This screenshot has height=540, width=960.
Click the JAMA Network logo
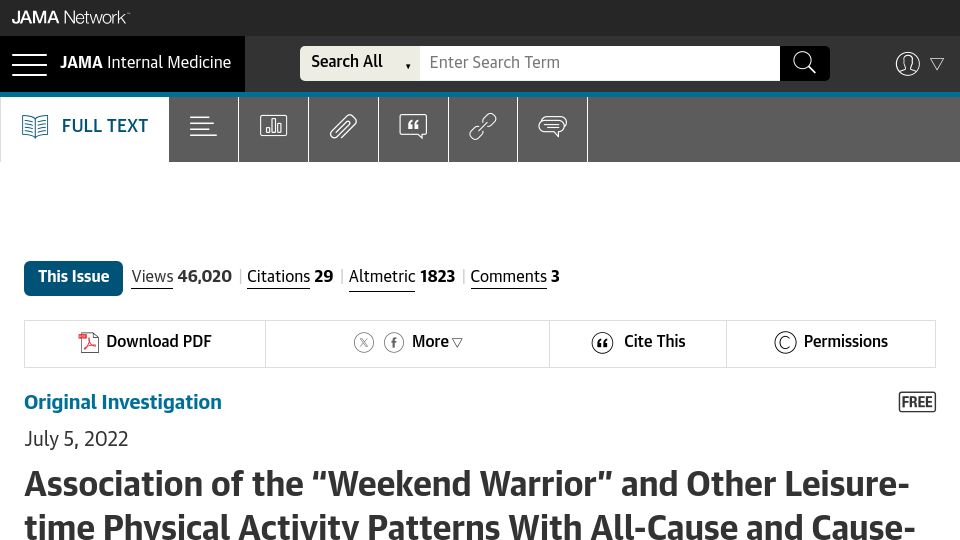click(70, 17)
